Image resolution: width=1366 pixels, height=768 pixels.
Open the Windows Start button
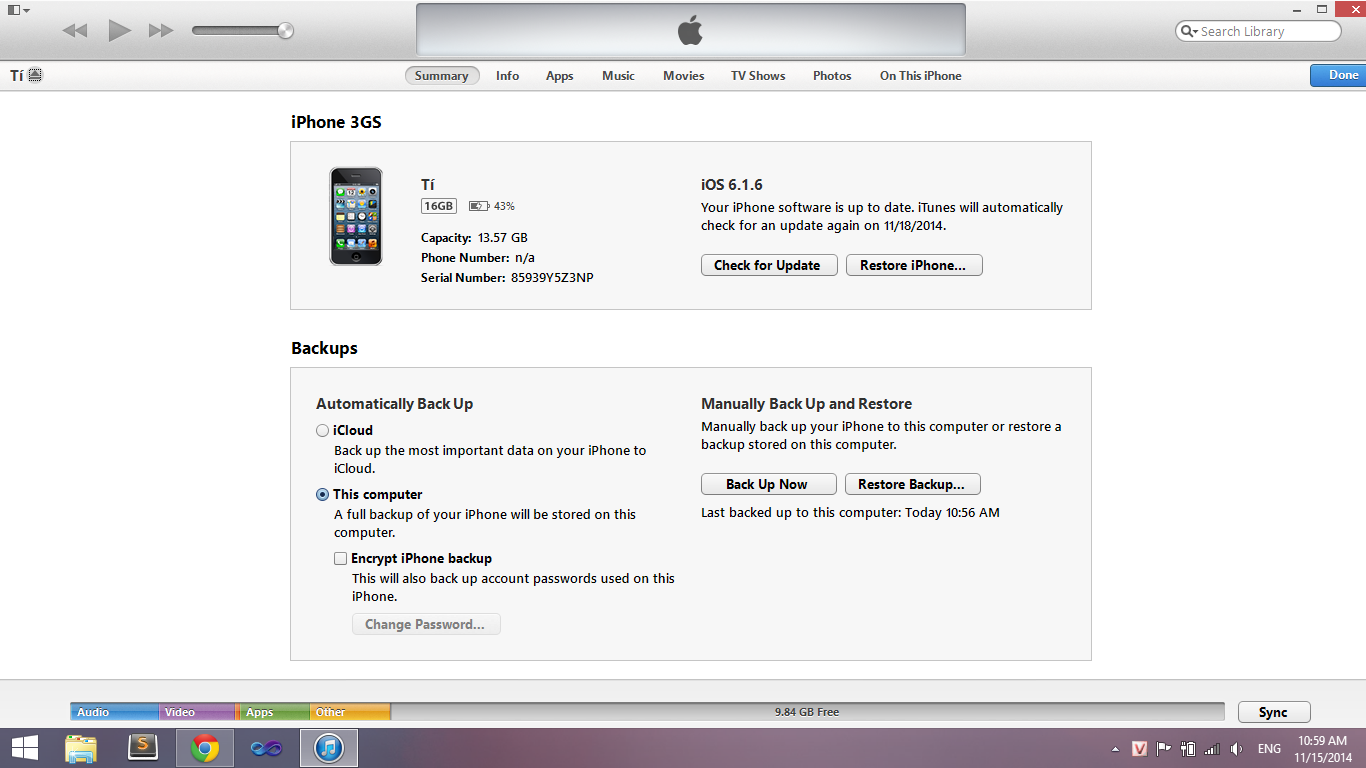[25, 748]
